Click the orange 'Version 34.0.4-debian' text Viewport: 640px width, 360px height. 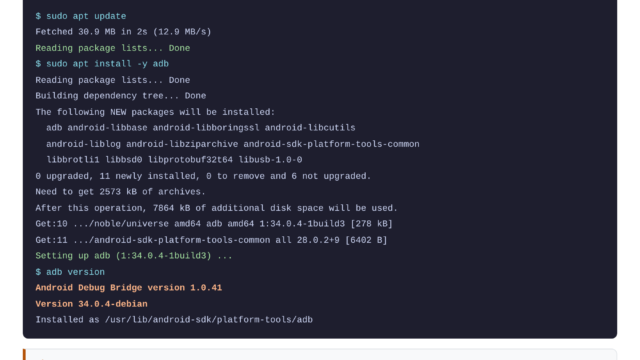[91, 304]
